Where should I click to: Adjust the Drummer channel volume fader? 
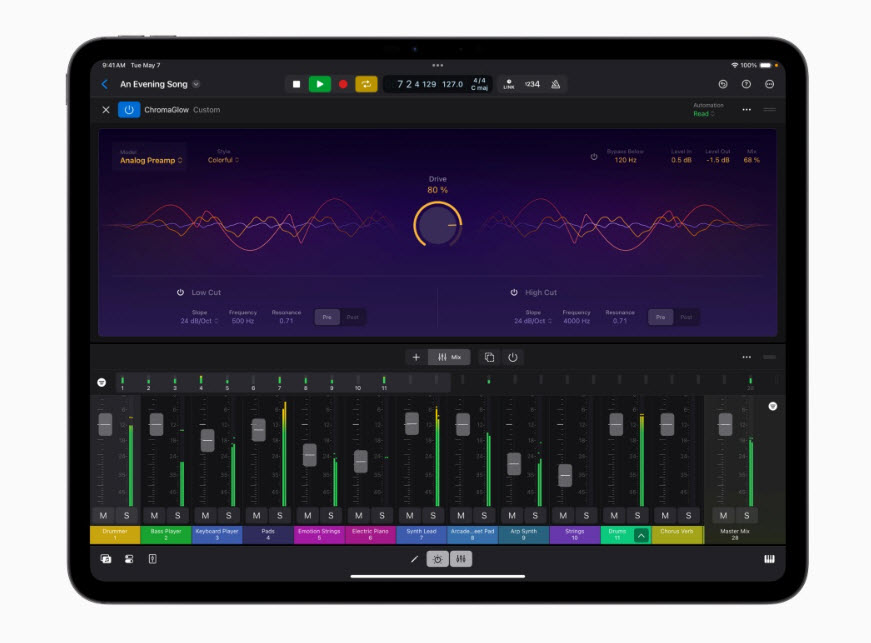click(x=105, y=425)
